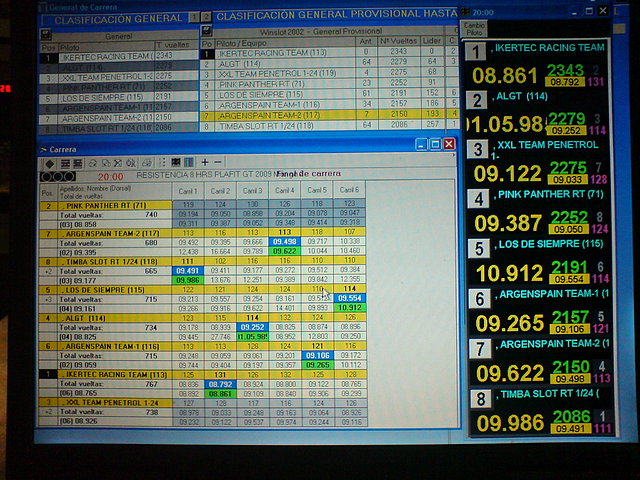
Task: Click the minus icon in Carrera toolbar
Action: click(x=218, y=162)
